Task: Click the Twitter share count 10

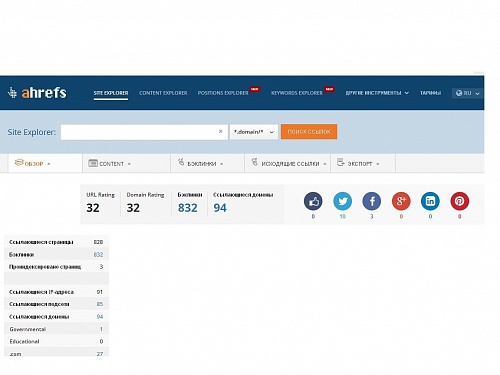Action: [342, 216]
